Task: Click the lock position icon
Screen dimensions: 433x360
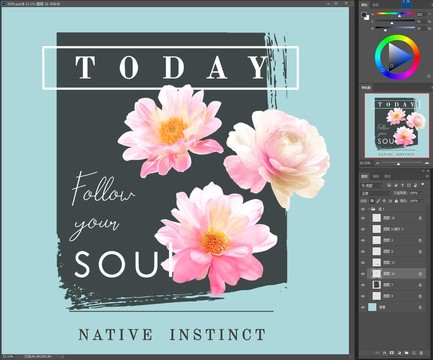Action: click(384, 201)
